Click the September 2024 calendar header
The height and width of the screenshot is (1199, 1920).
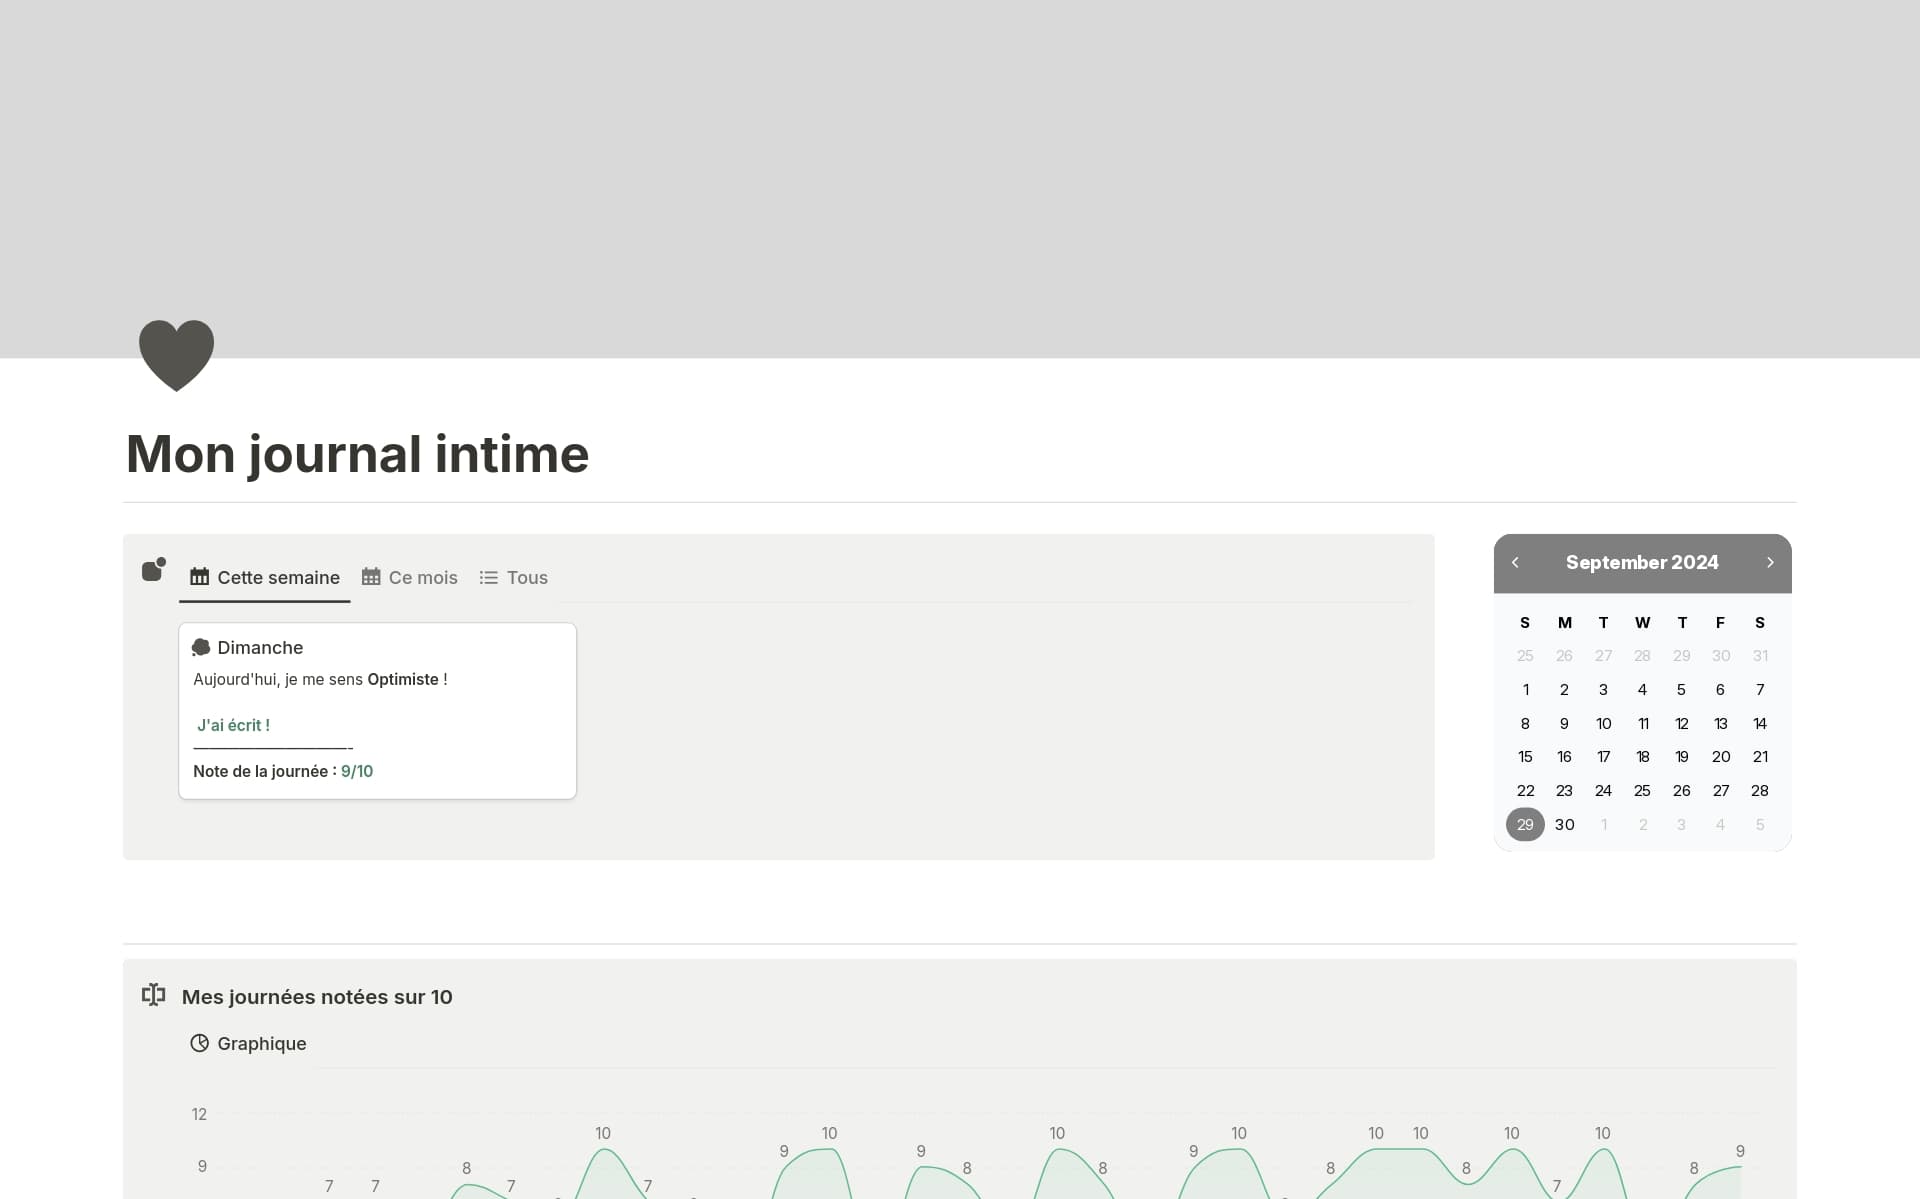click(1641, 563)
